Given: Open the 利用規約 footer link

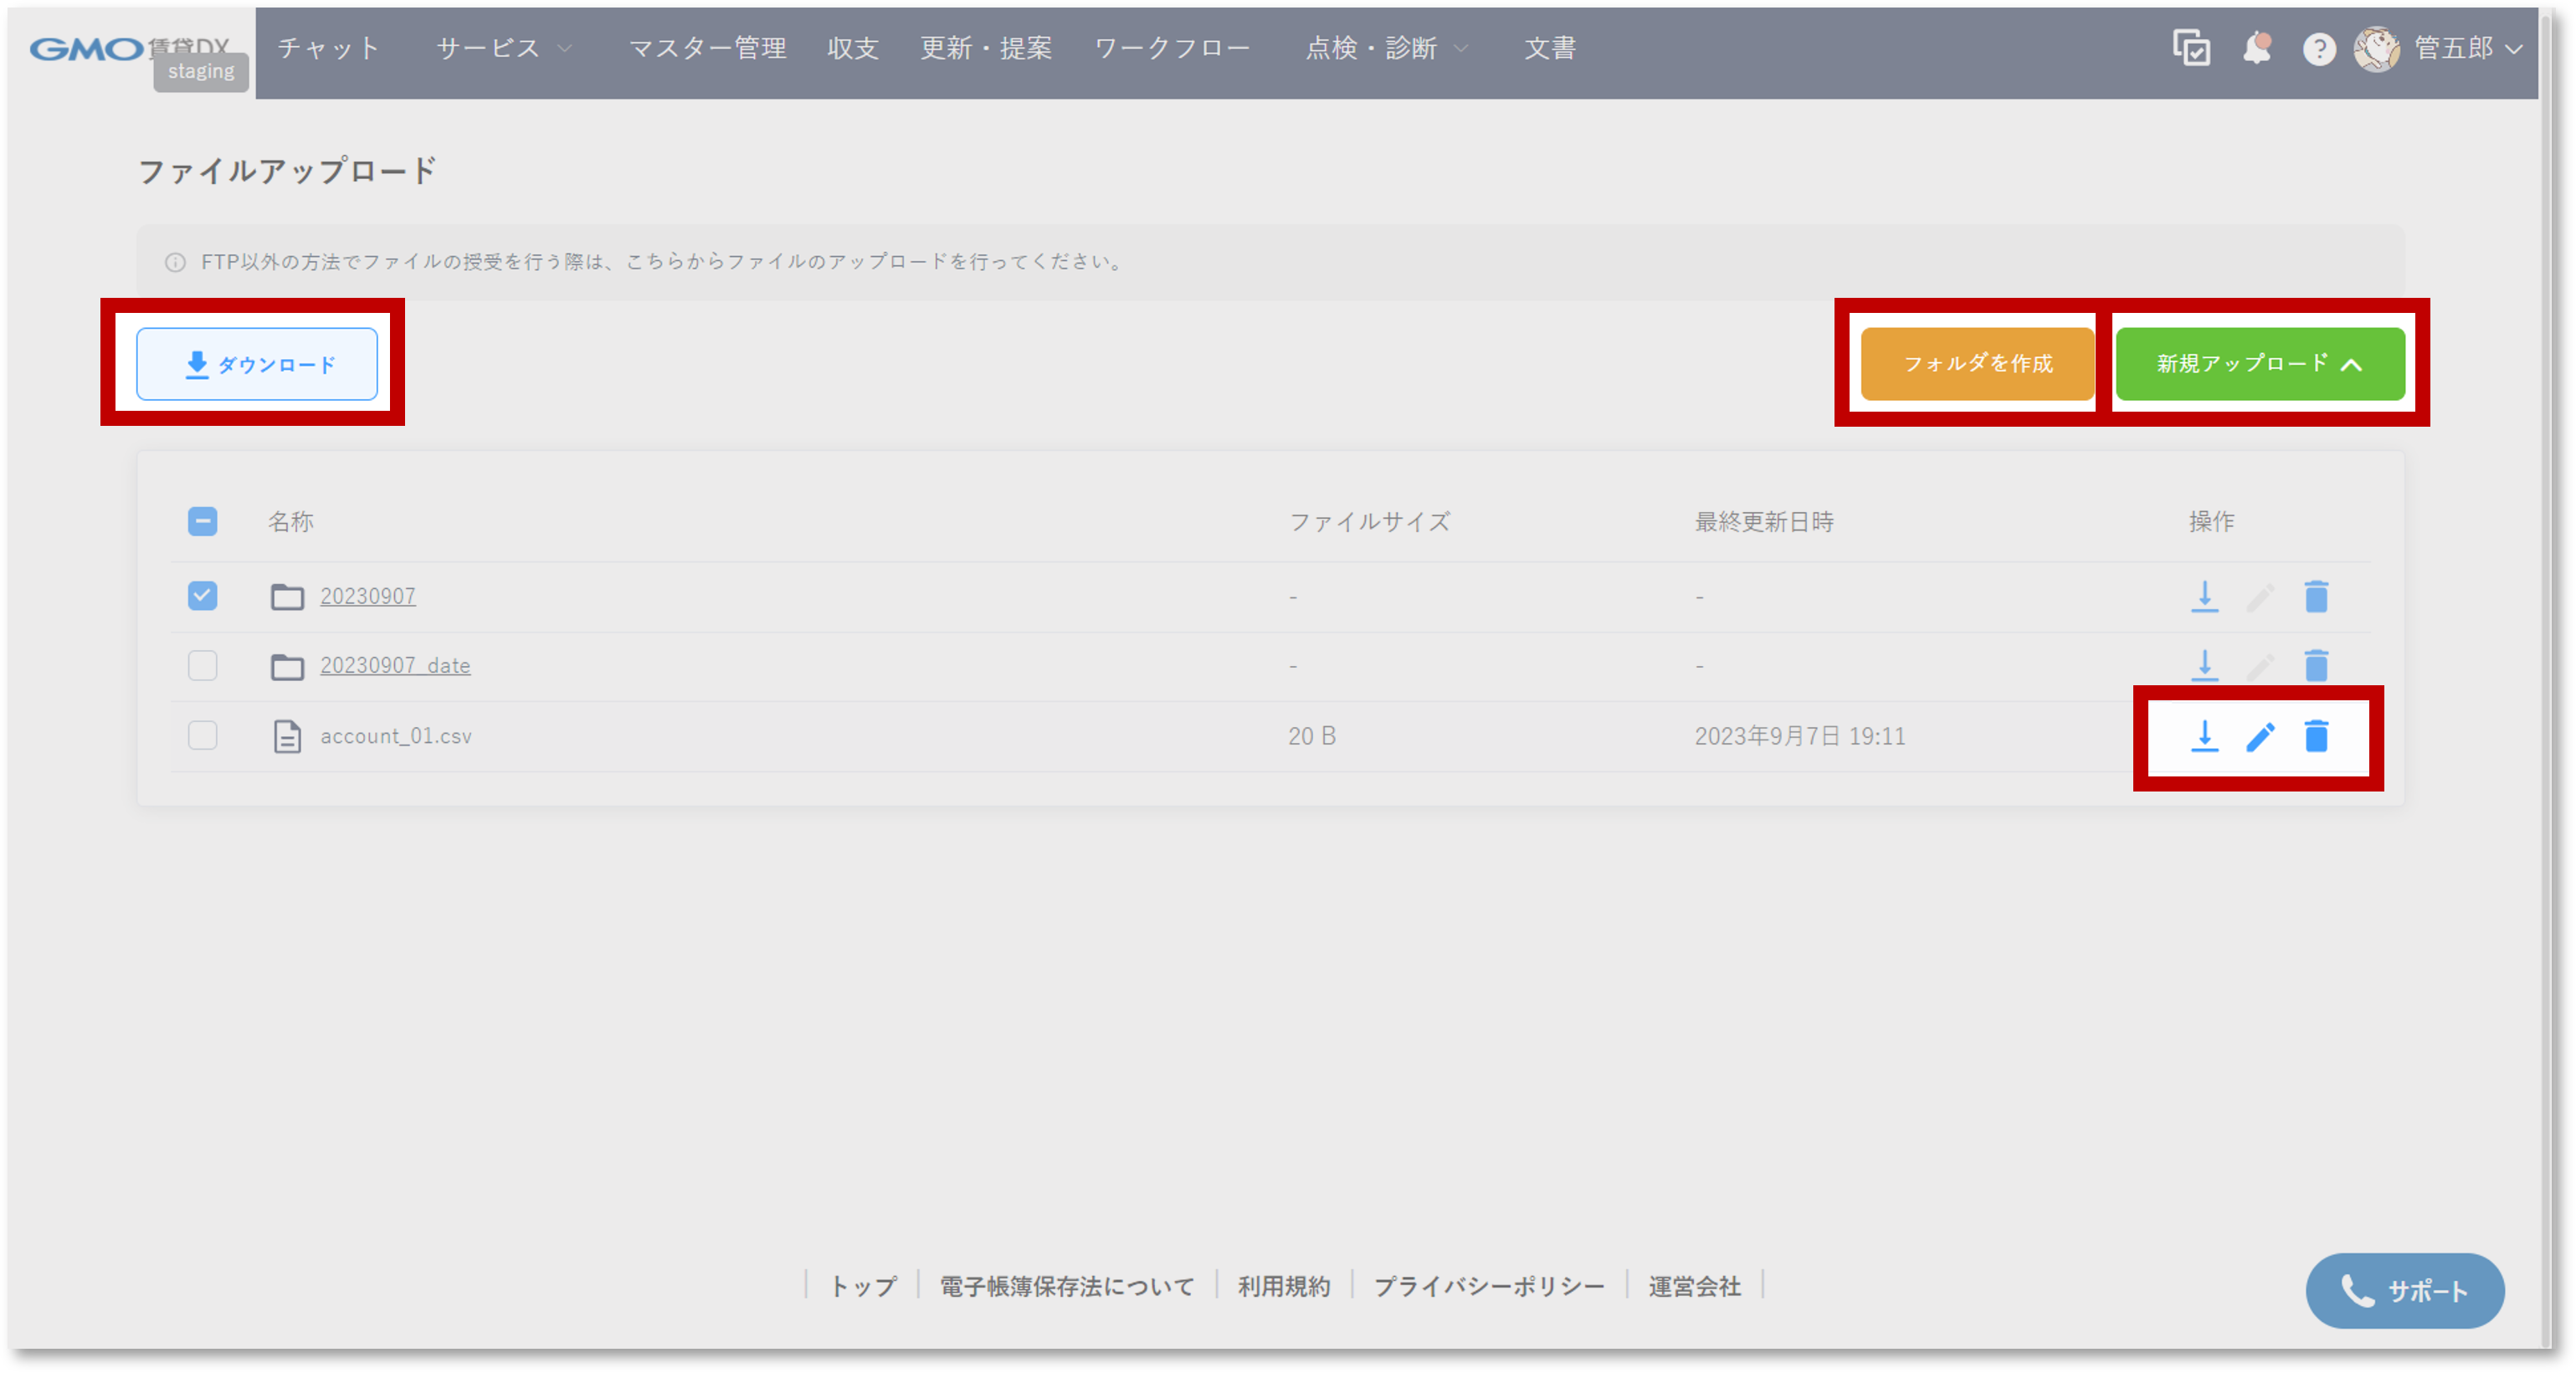Looking at the screenshot, I should [1283, 1287].
